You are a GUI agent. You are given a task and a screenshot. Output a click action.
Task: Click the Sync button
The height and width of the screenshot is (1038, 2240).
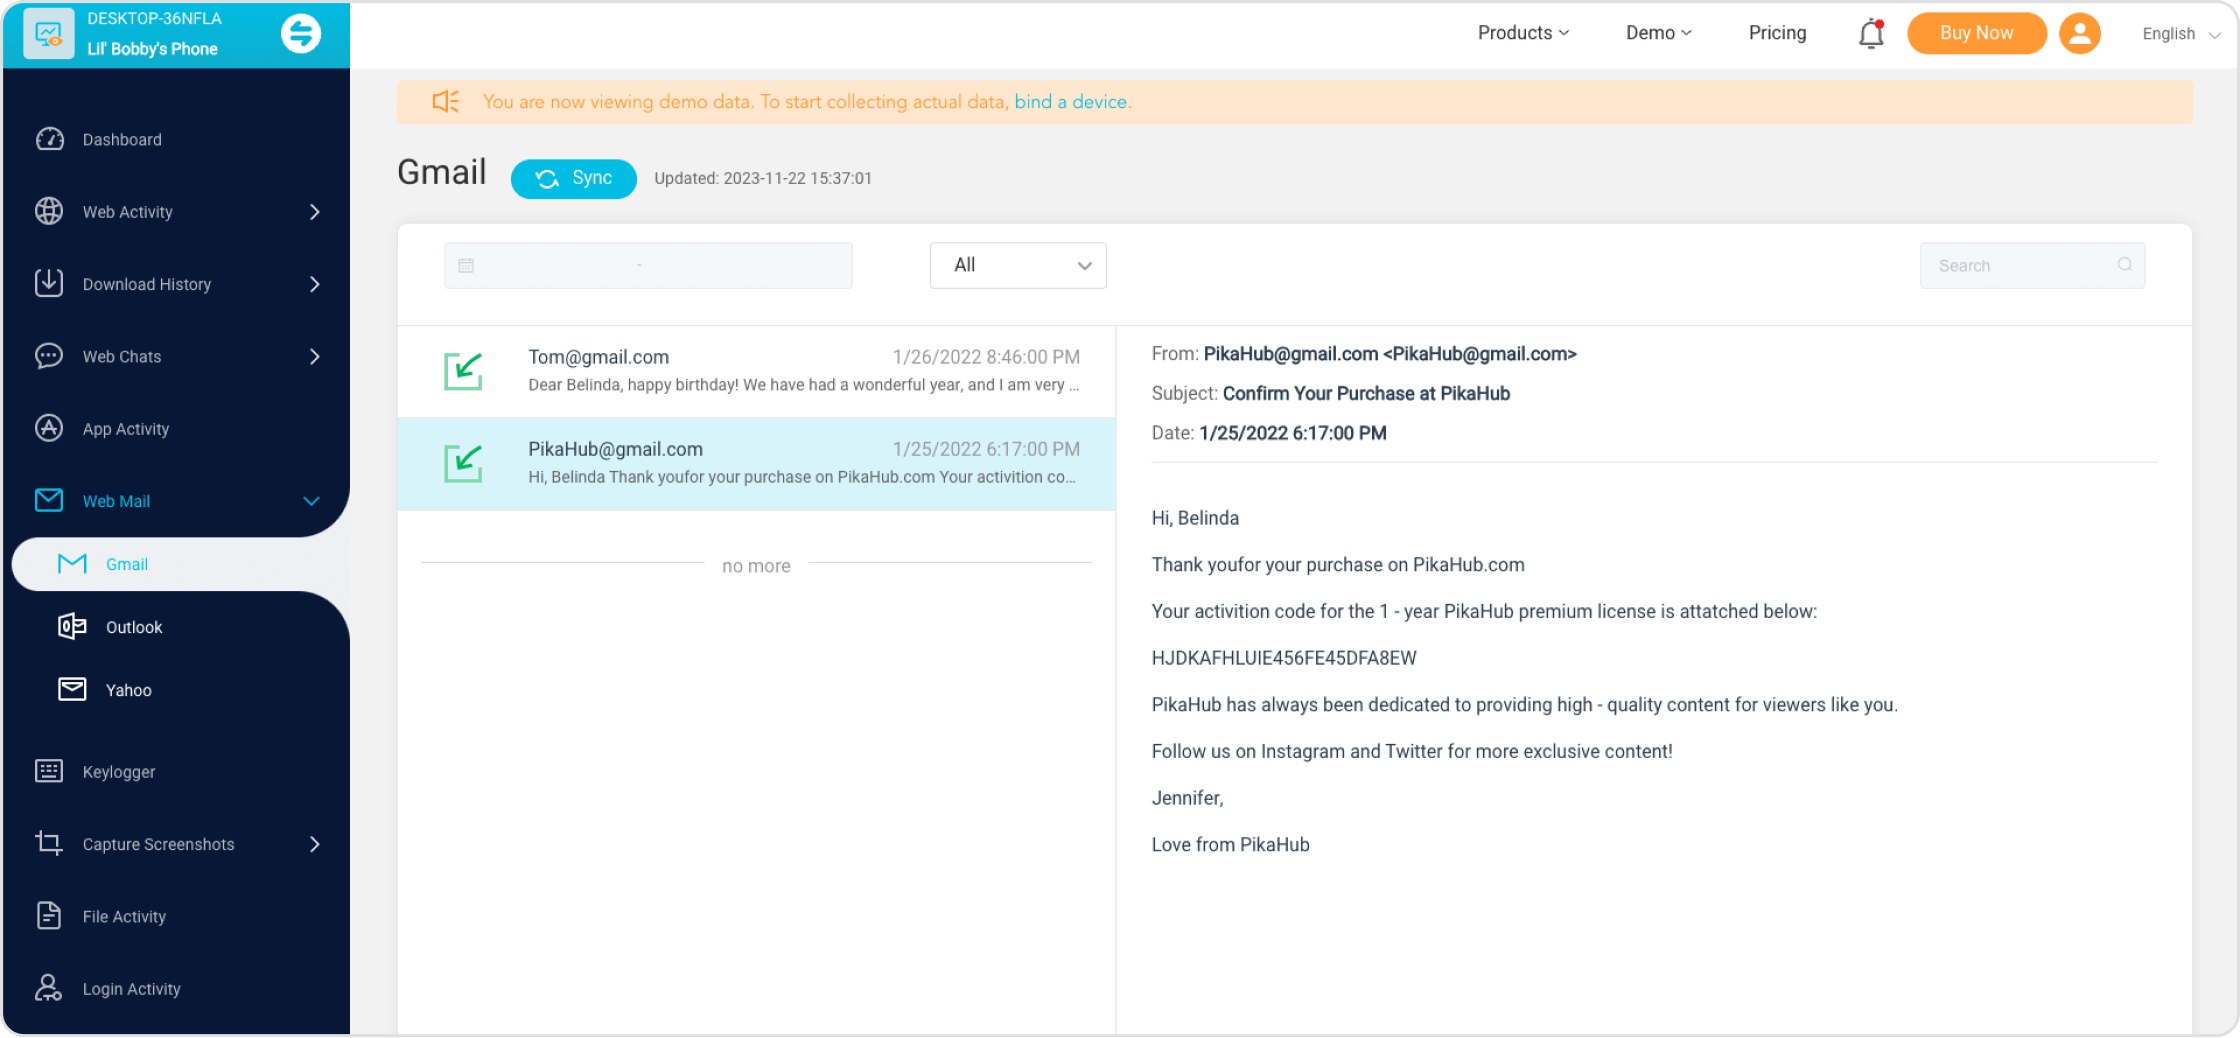[x=574, y=178]
